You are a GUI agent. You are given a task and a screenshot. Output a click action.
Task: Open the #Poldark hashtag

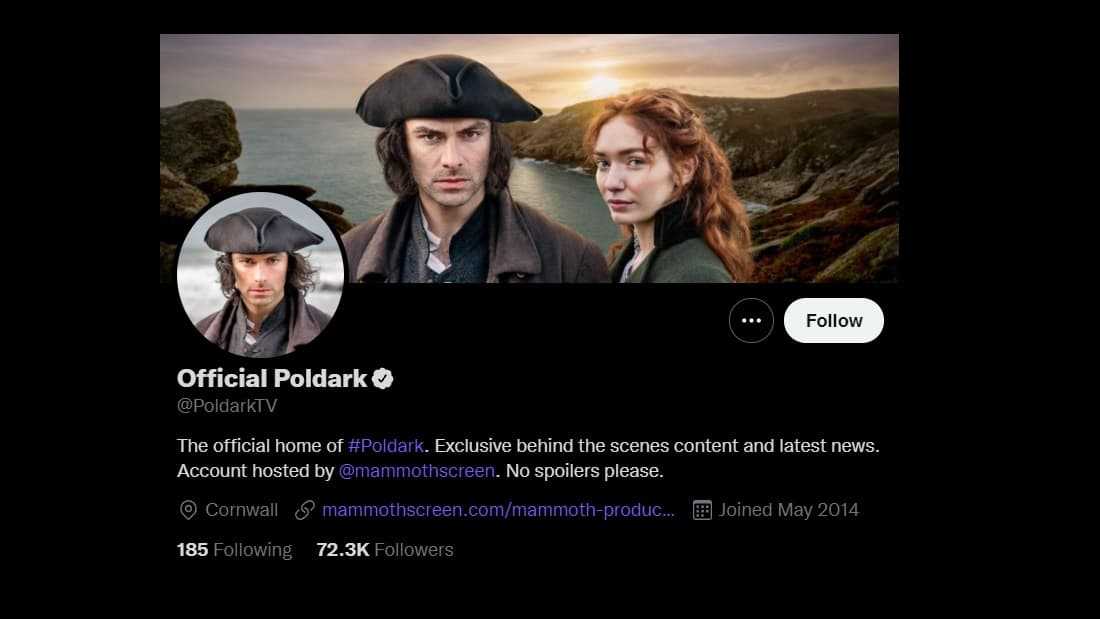[386, 445]
